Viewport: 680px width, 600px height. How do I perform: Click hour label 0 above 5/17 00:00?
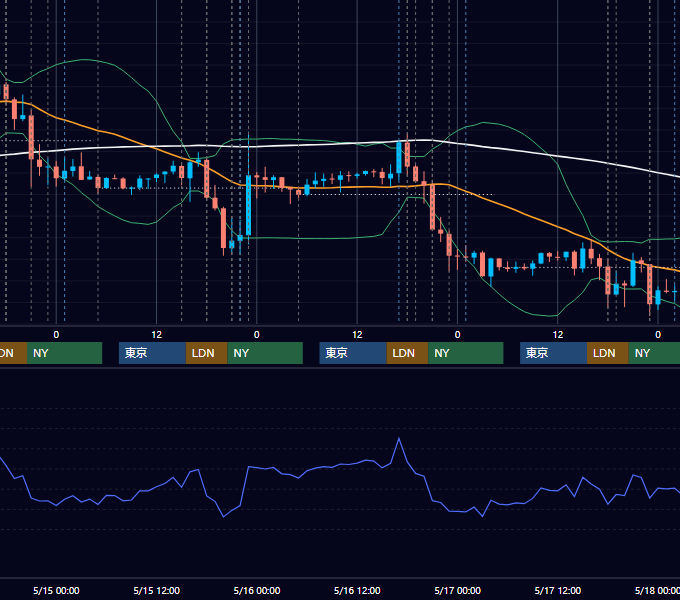coord(458,335)
